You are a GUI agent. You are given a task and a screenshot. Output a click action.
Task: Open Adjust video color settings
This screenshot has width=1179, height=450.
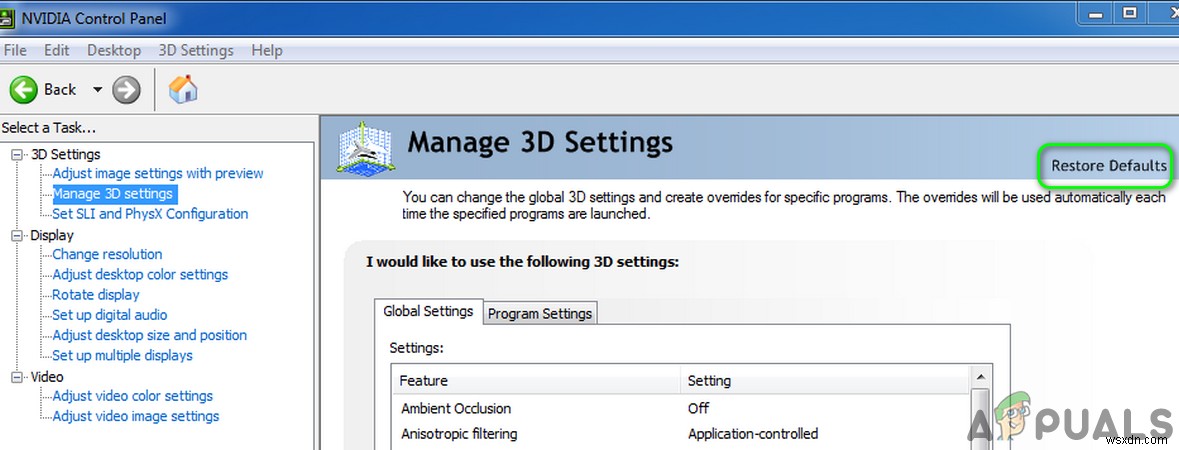(133, 396)
